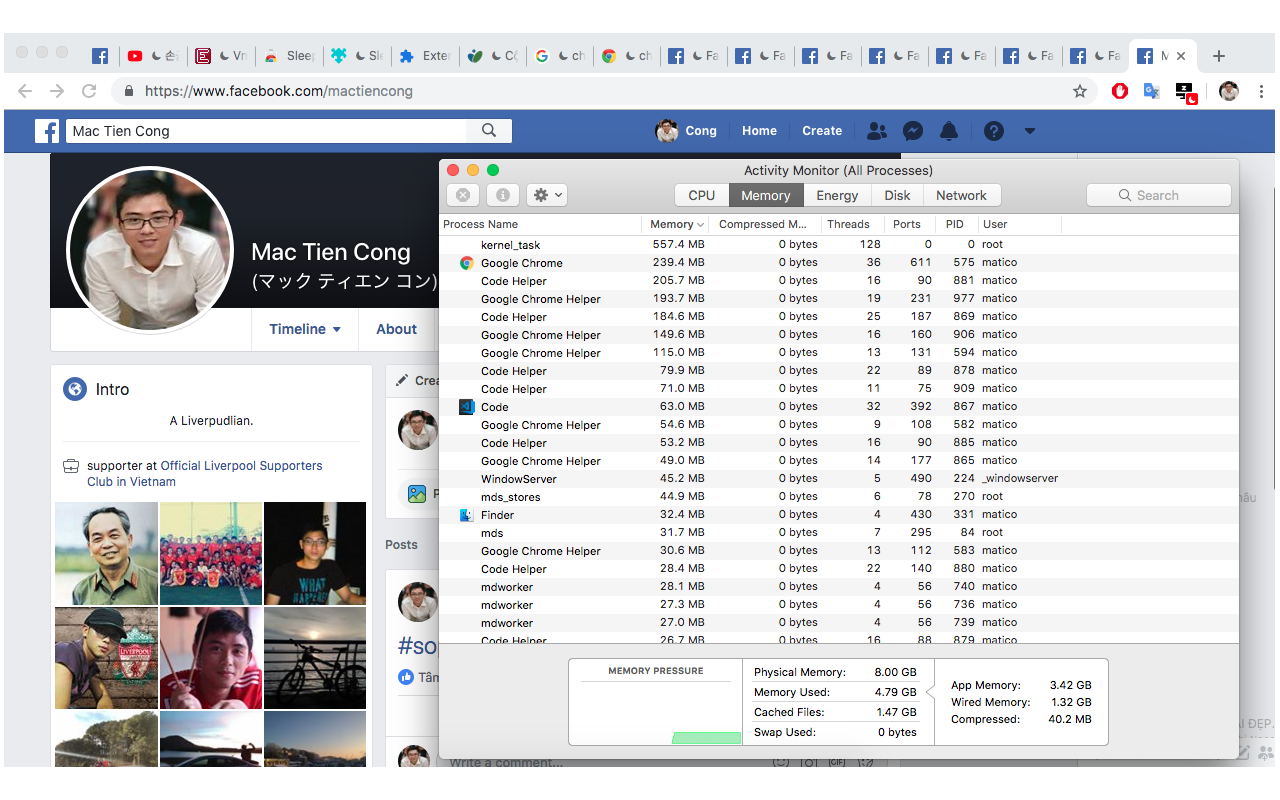Click the Finder icon in the process list
The width and height of the screenshot is (1280, 800).
pos(466,515)
